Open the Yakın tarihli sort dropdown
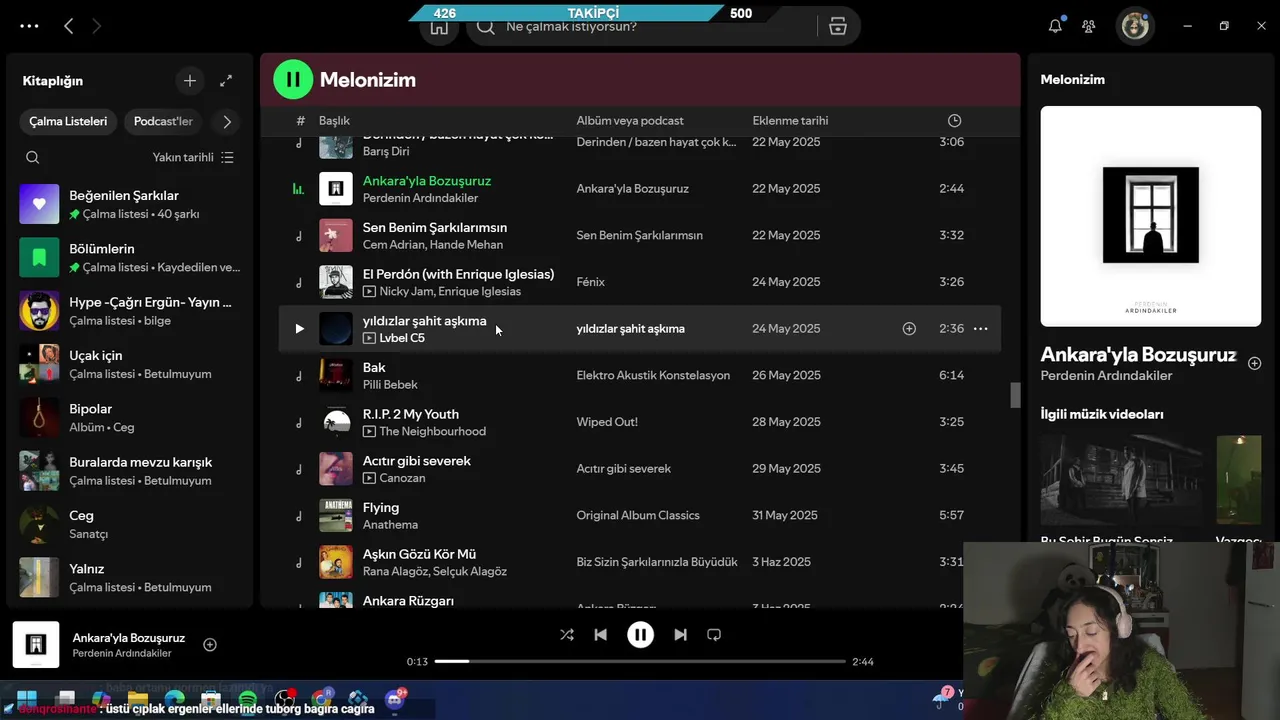This screenshot has width=1280, height=720. coord(193,157)
